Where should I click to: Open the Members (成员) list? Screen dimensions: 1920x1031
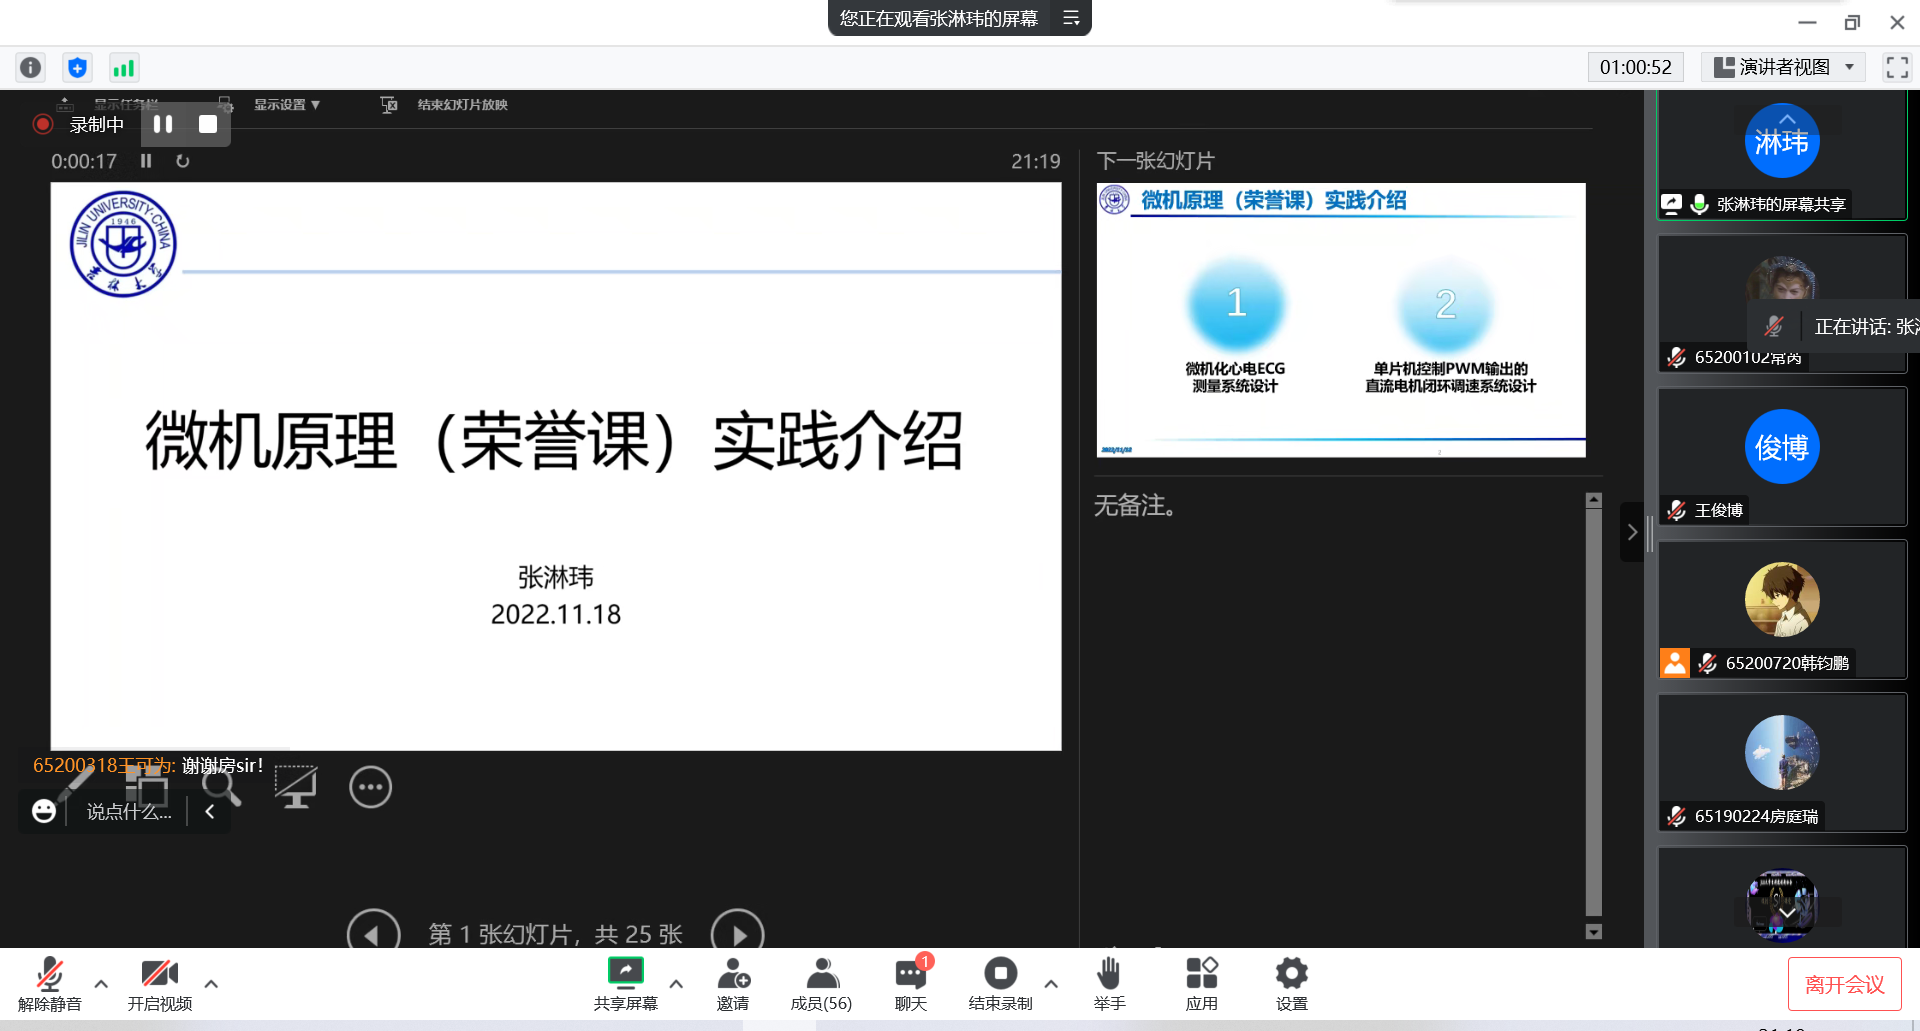point(821,983)
